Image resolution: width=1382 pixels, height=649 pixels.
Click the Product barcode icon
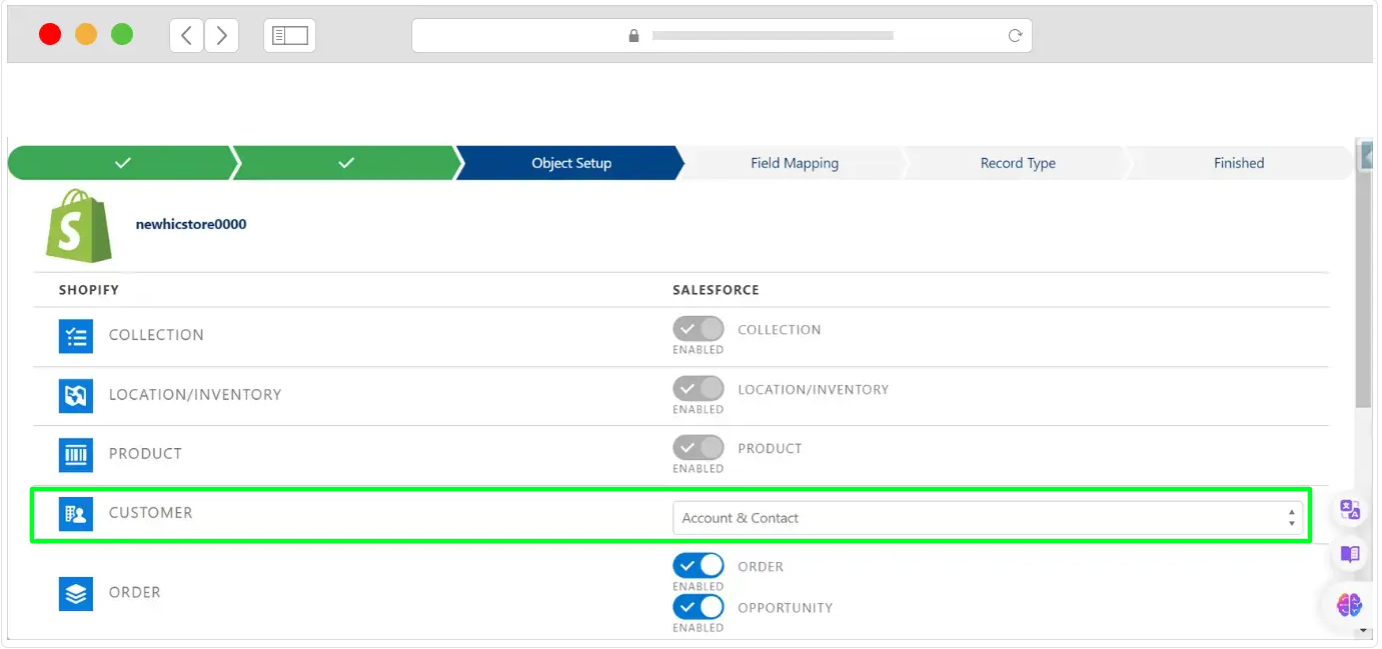click(x=76, y=455)
